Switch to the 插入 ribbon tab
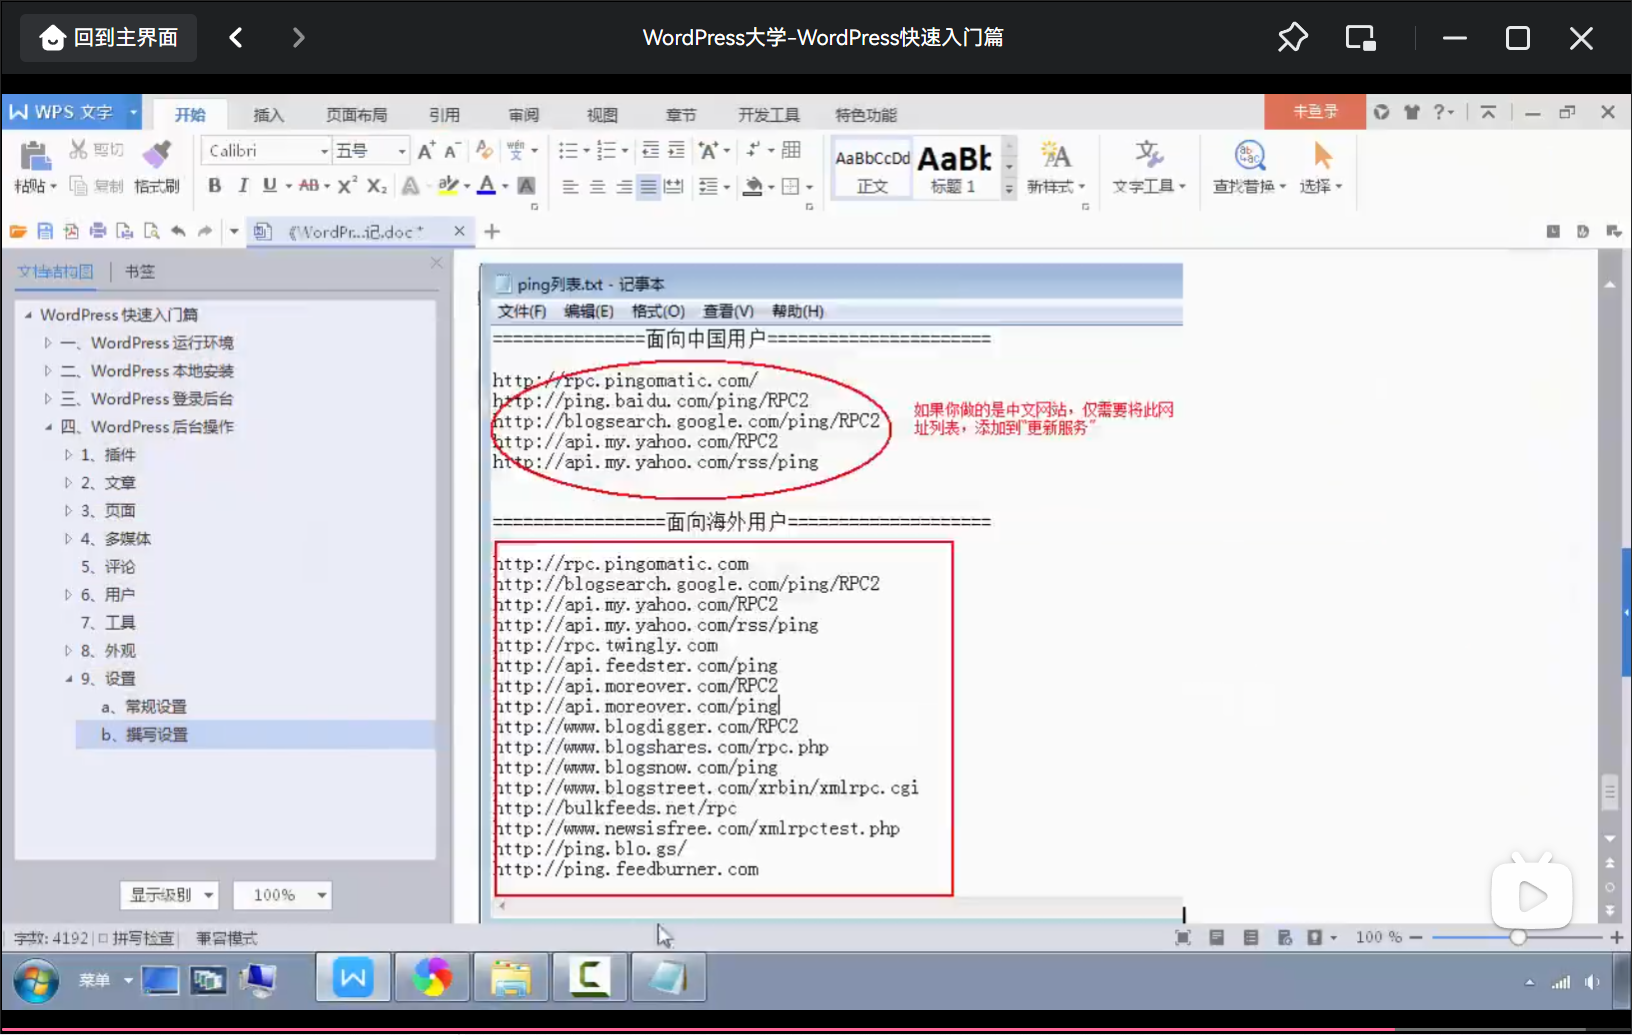1632x1035 pixels. coord(268,115)
